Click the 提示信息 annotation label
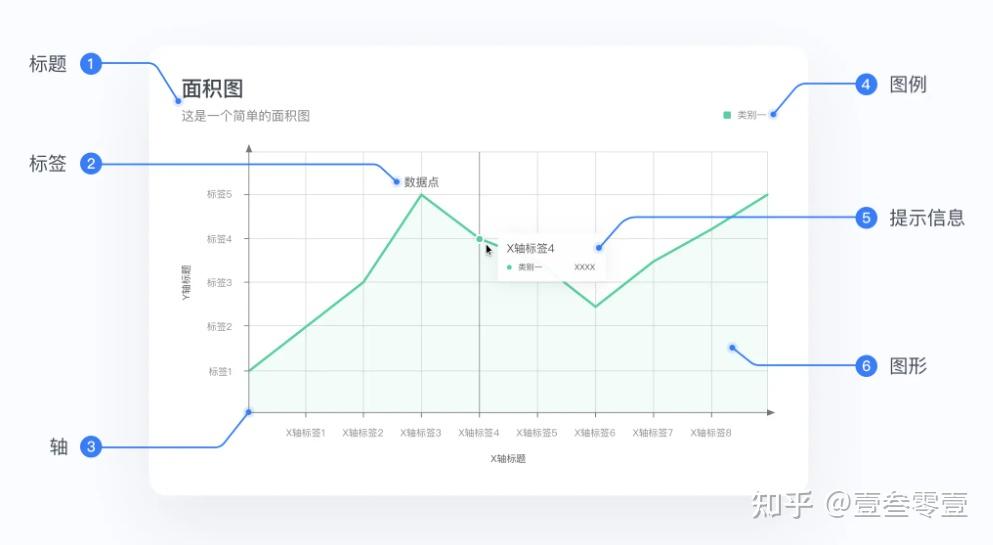Image resolution: width=993 pixels, height=545 pixels. coord(927,218)
